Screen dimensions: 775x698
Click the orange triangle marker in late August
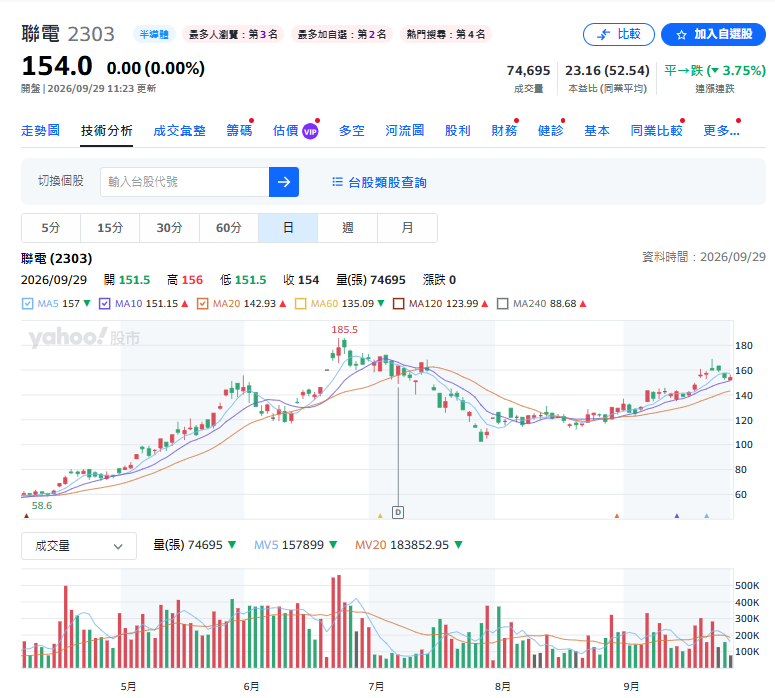tap(616, 516)
